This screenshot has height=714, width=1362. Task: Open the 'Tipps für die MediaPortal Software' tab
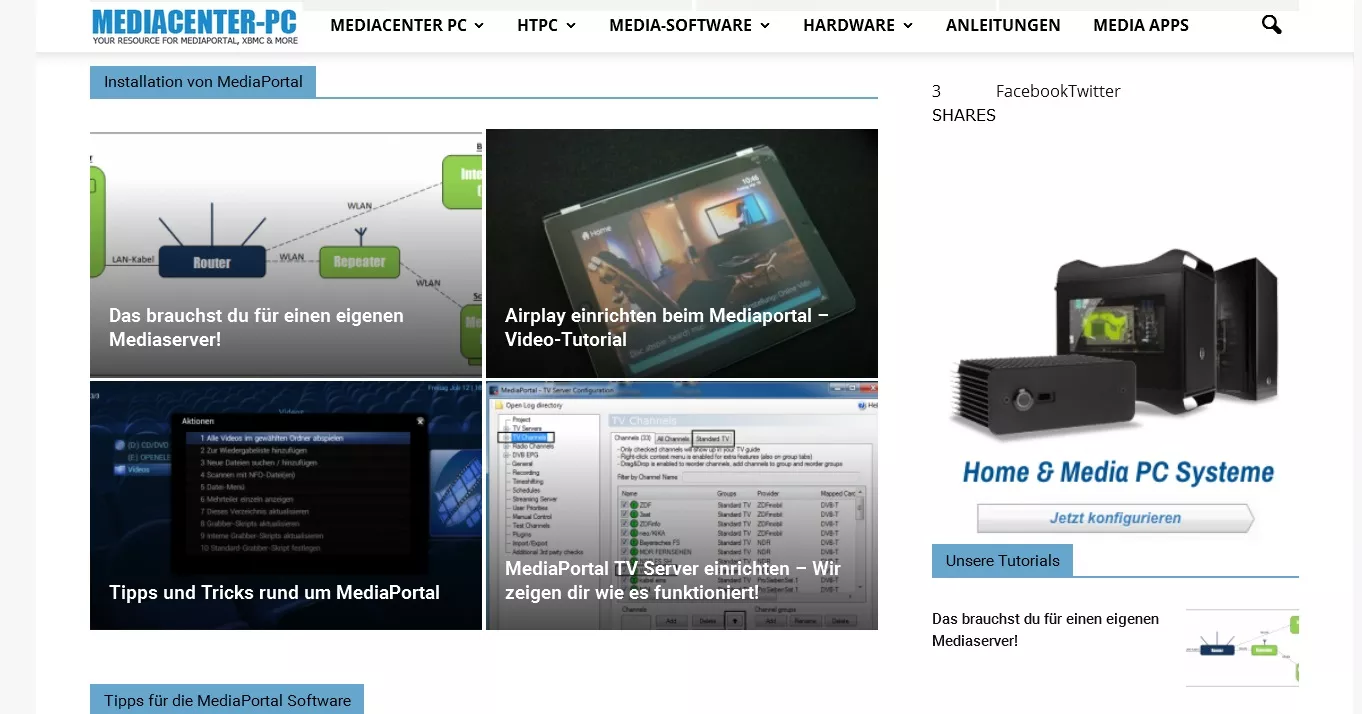pos(227,699)
